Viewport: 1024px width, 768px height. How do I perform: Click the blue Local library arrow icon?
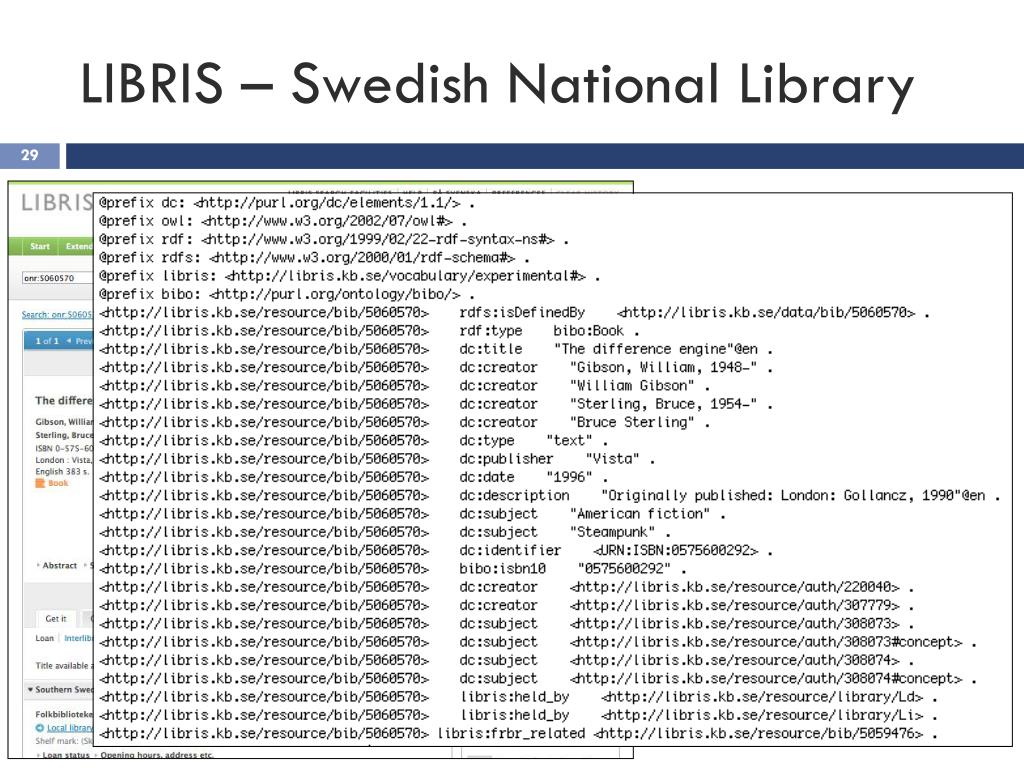click(x=39, y=728)
